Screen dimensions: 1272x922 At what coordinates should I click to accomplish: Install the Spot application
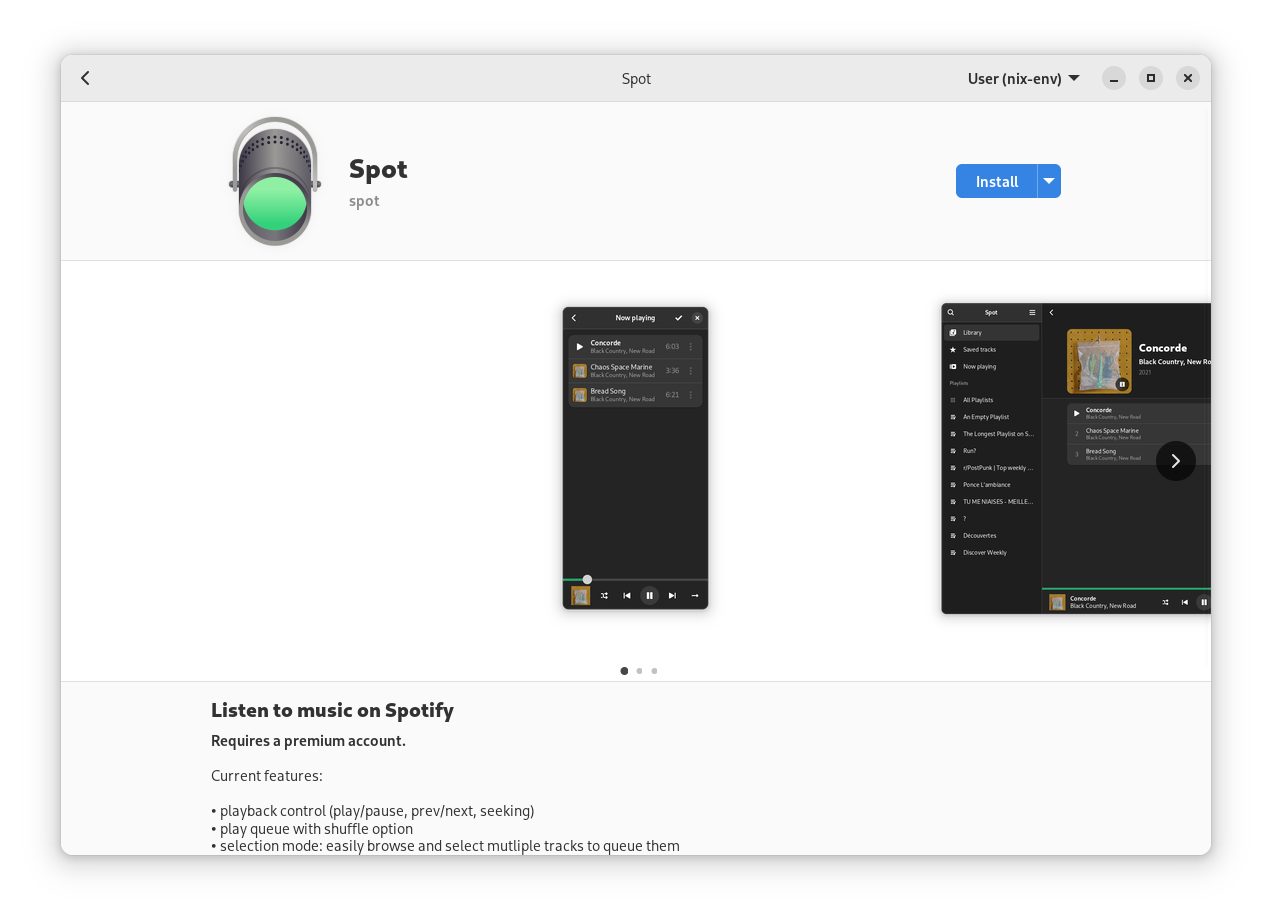996,181
